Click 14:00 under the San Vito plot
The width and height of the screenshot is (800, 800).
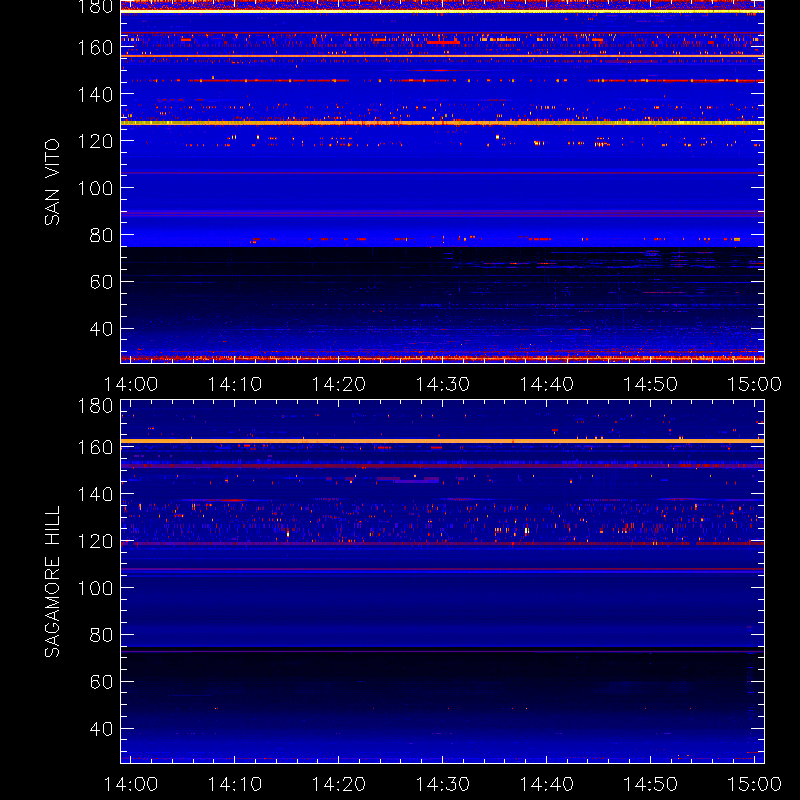coord(131,384)
